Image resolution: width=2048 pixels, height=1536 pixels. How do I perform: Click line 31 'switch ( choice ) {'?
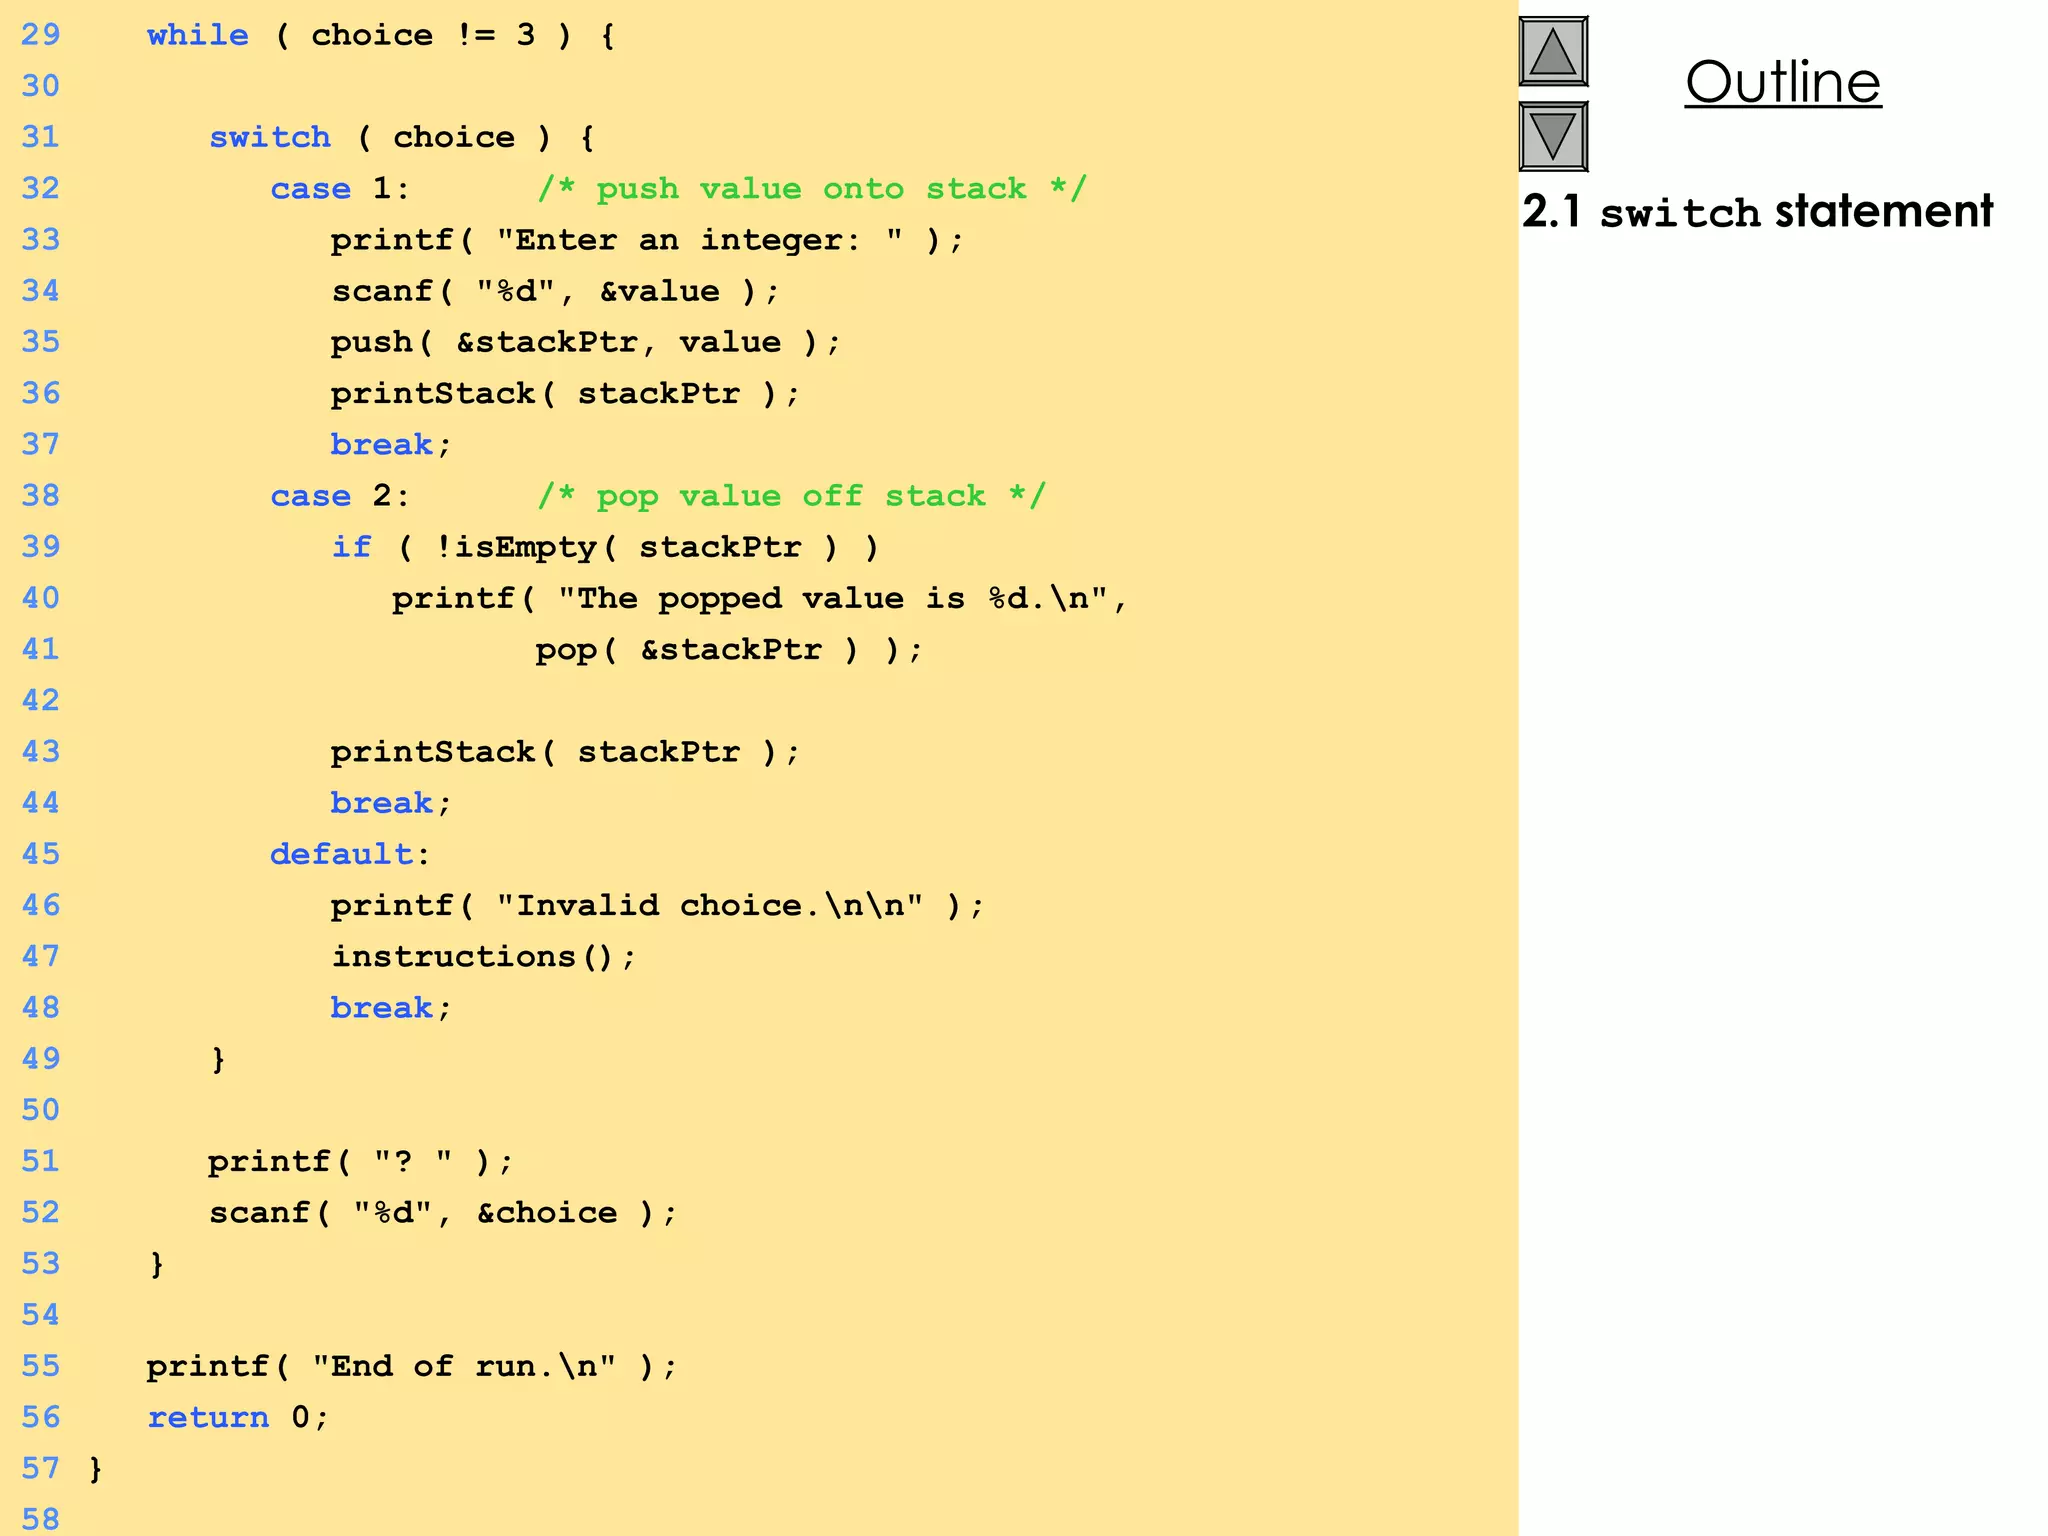pos(402,138)
